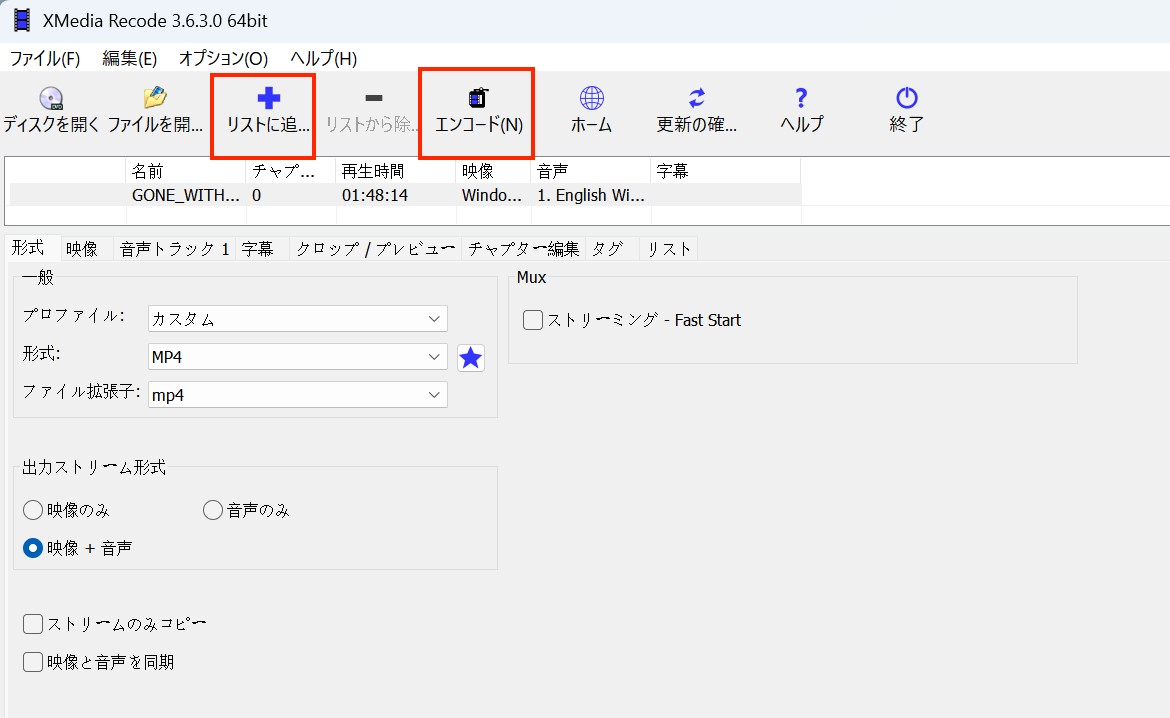Click the blue star favorite button
The width and height of the screenshot is (1170, 718).
471,358
